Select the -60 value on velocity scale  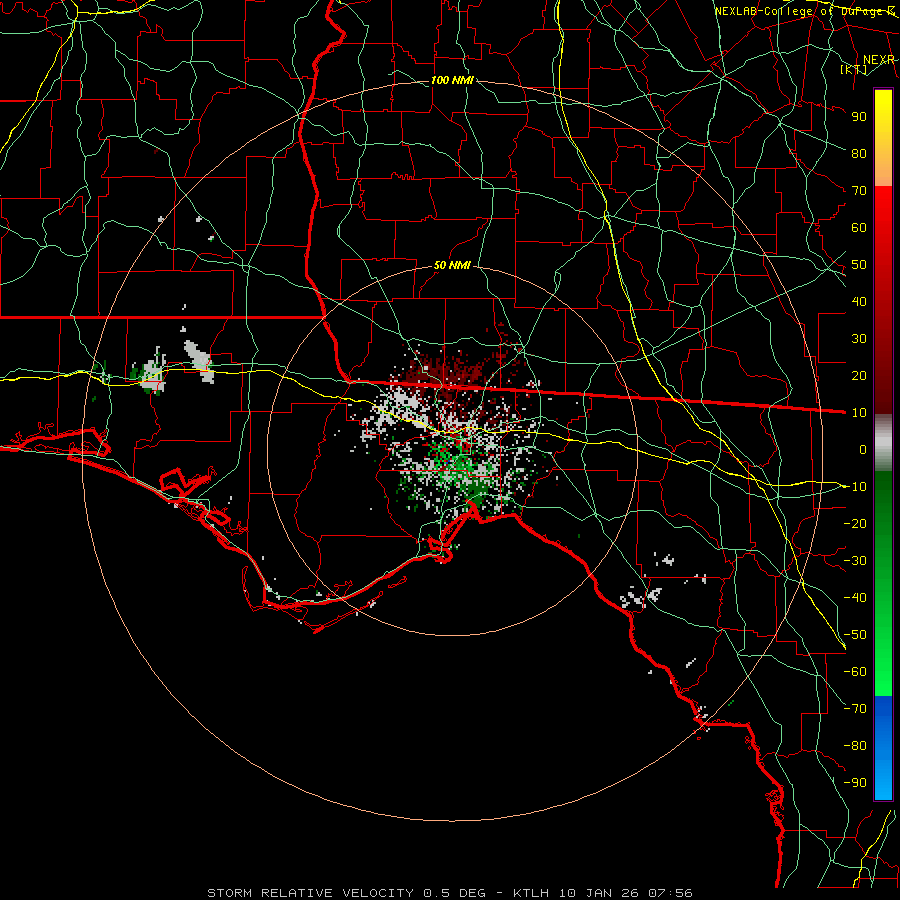[x=855, y=672]
